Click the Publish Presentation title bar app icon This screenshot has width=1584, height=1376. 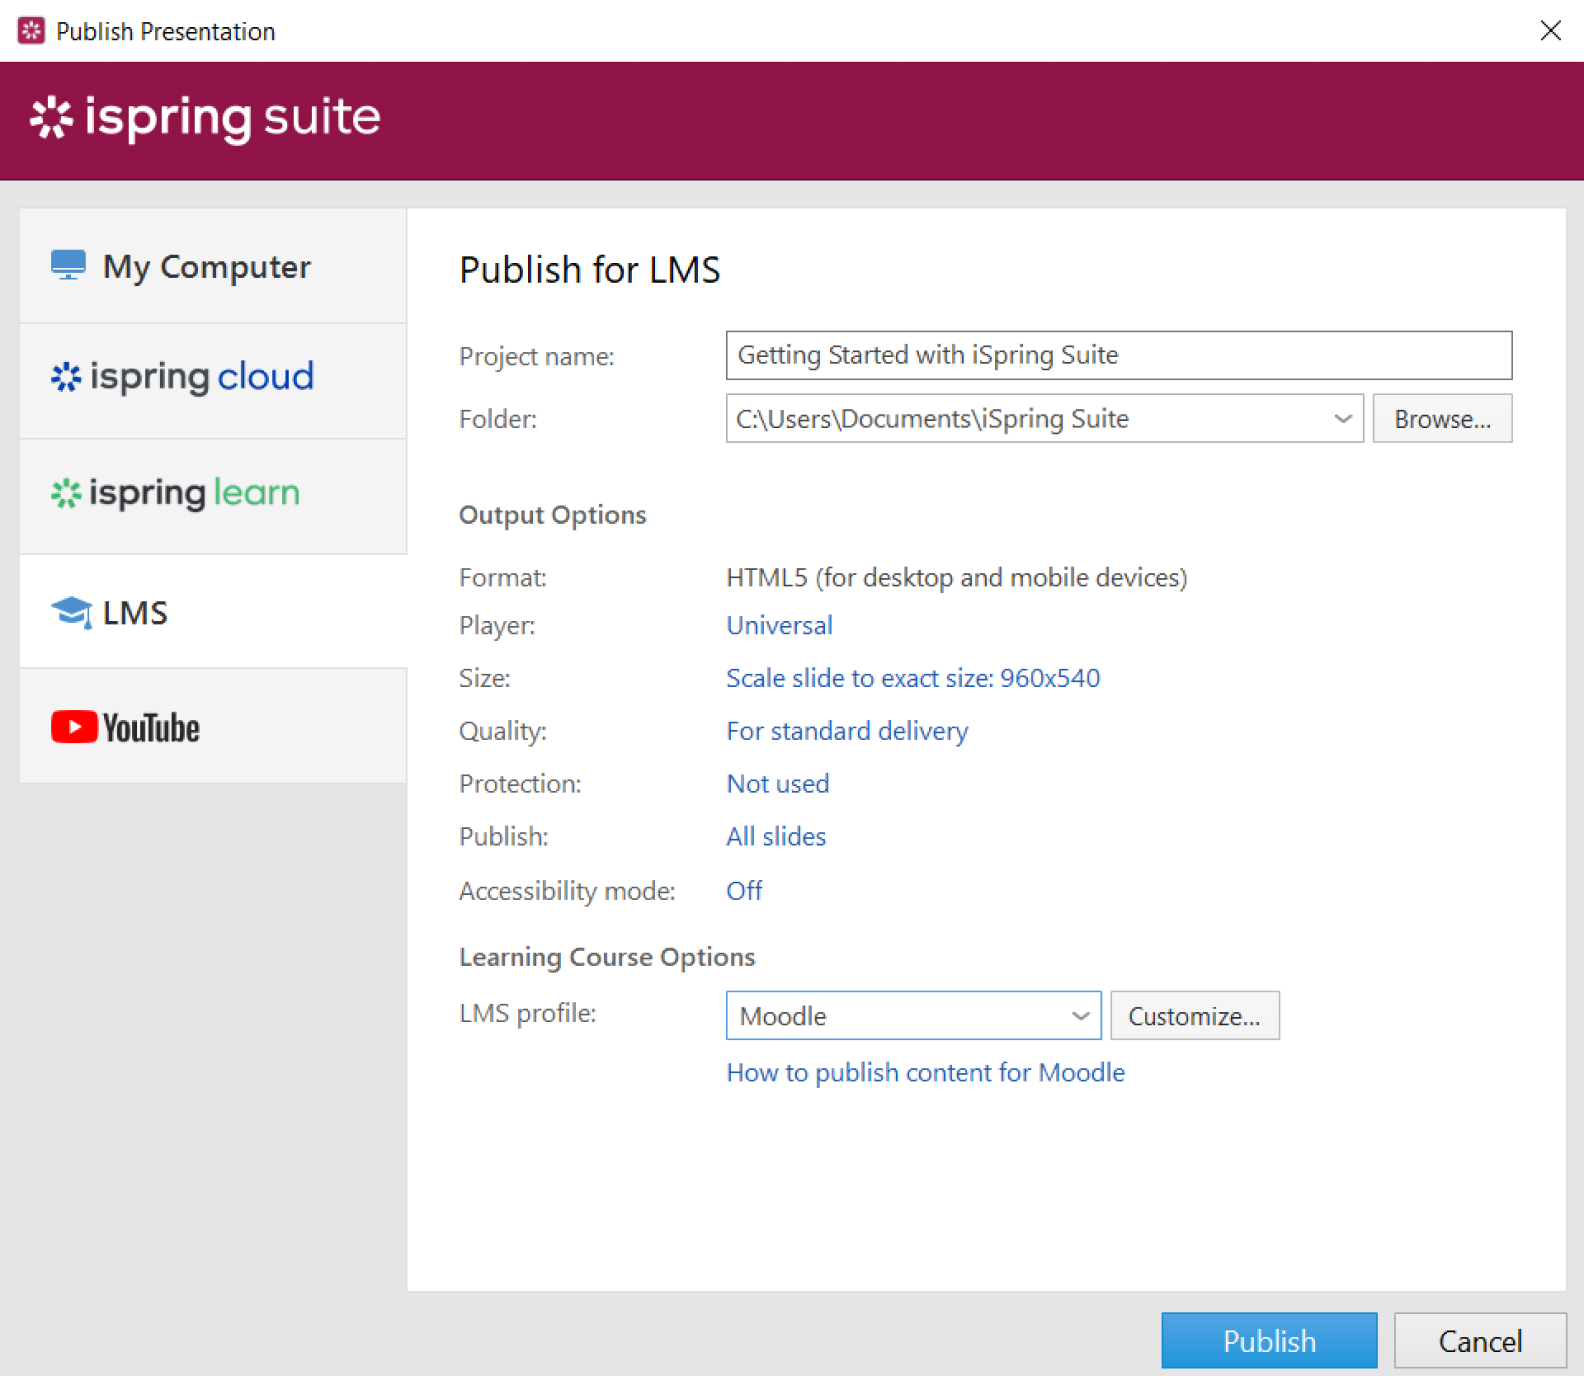(x=31, y=31)
